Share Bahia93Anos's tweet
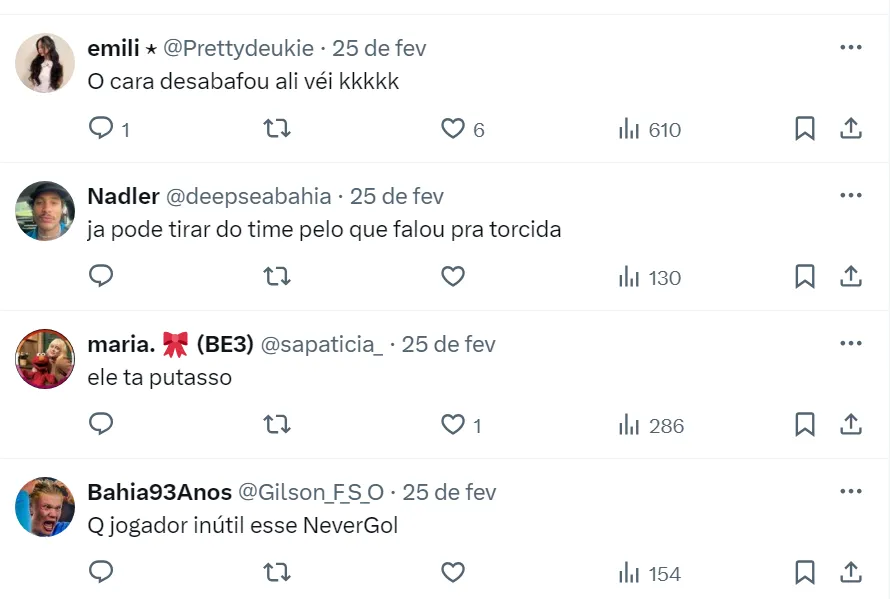This screenshot has width=890, height=599. 850,573
